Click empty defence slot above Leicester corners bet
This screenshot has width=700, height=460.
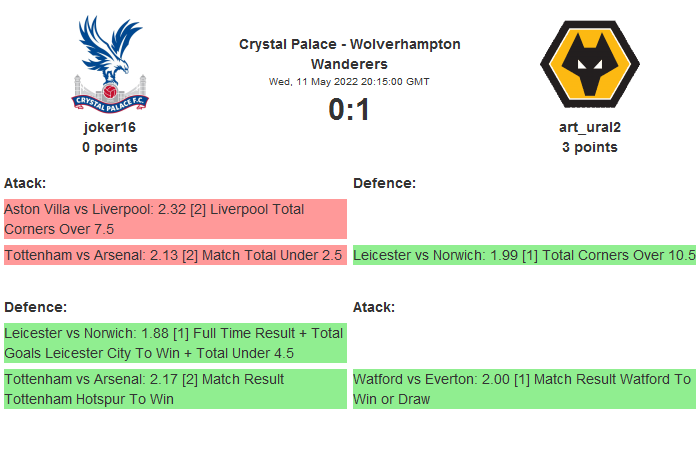(x=524, y=219)
